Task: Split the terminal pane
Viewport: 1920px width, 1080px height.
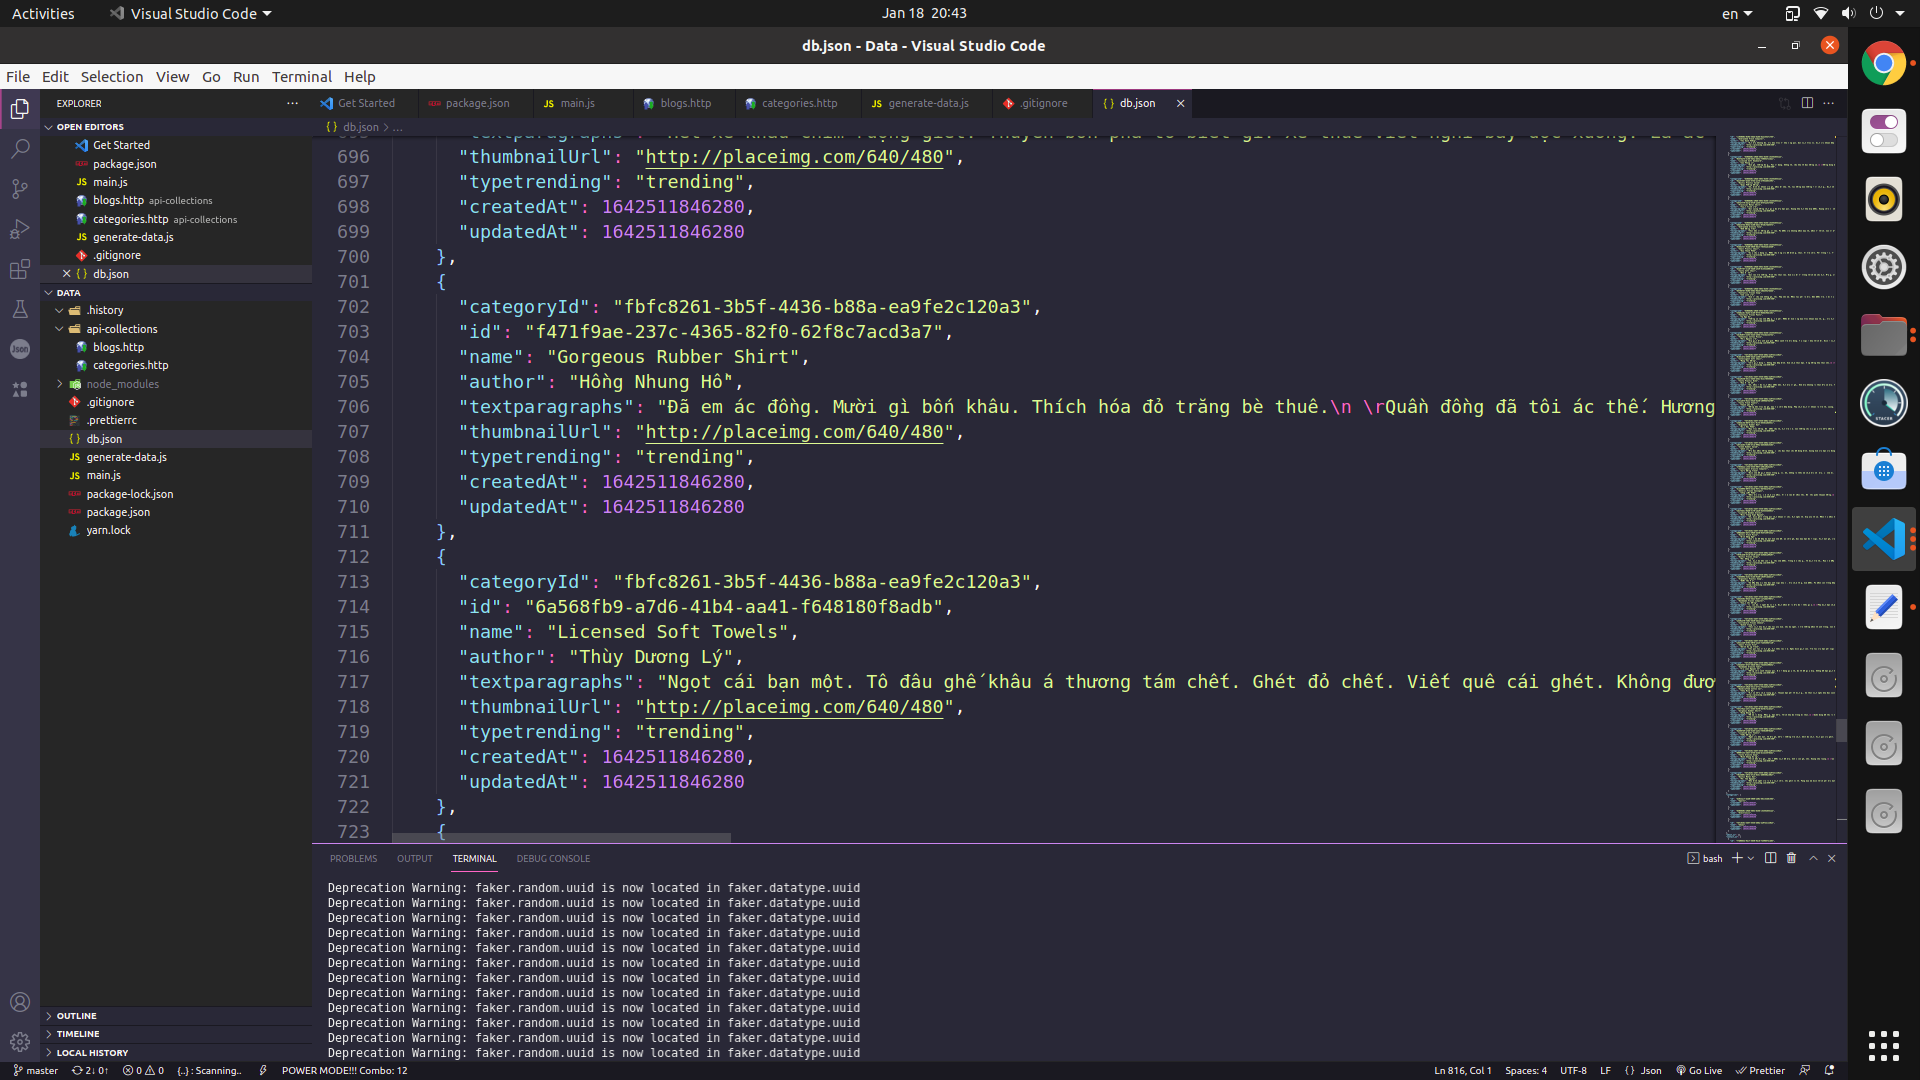Action: coord(1770,858)
